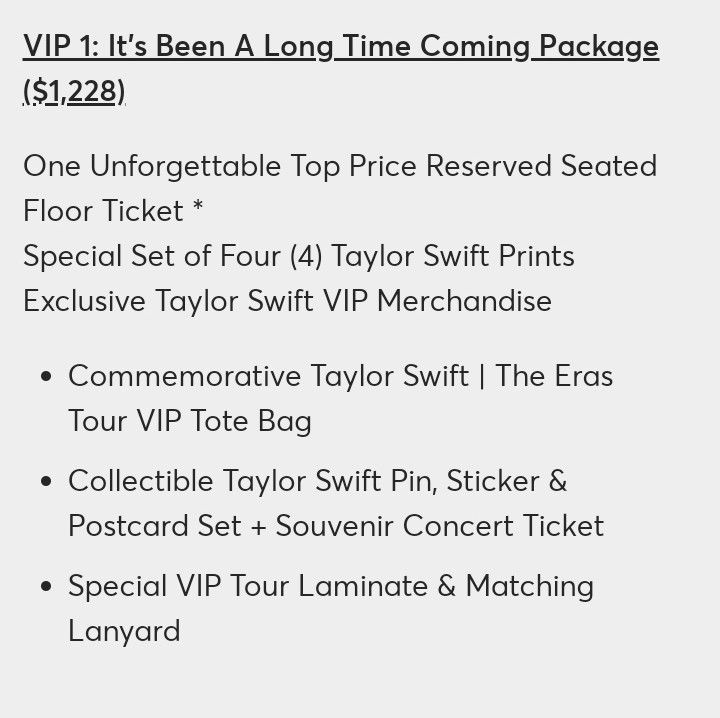This screenshot has width=720, height=718.
Task: Click the asterisk after Floor Ticket
Action: (x=198, y=206)
